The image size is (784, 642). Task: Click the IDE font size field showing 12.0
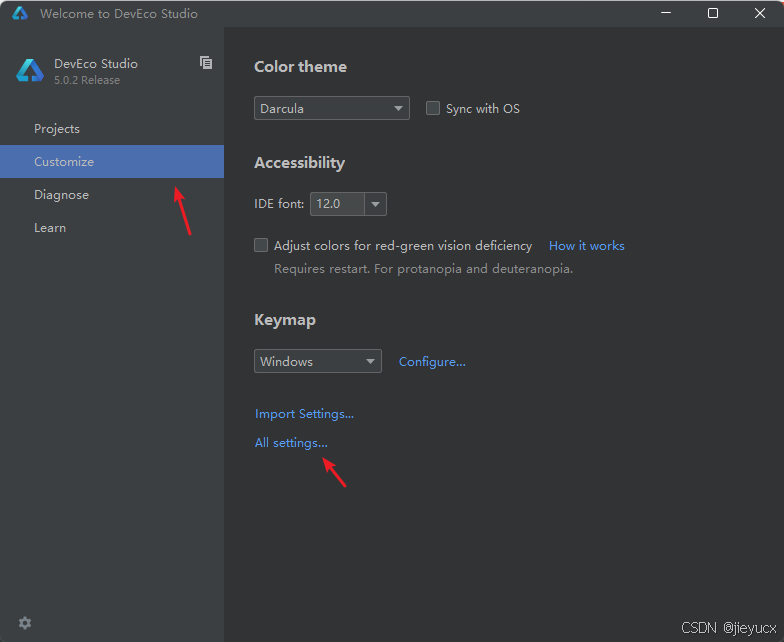338,204
